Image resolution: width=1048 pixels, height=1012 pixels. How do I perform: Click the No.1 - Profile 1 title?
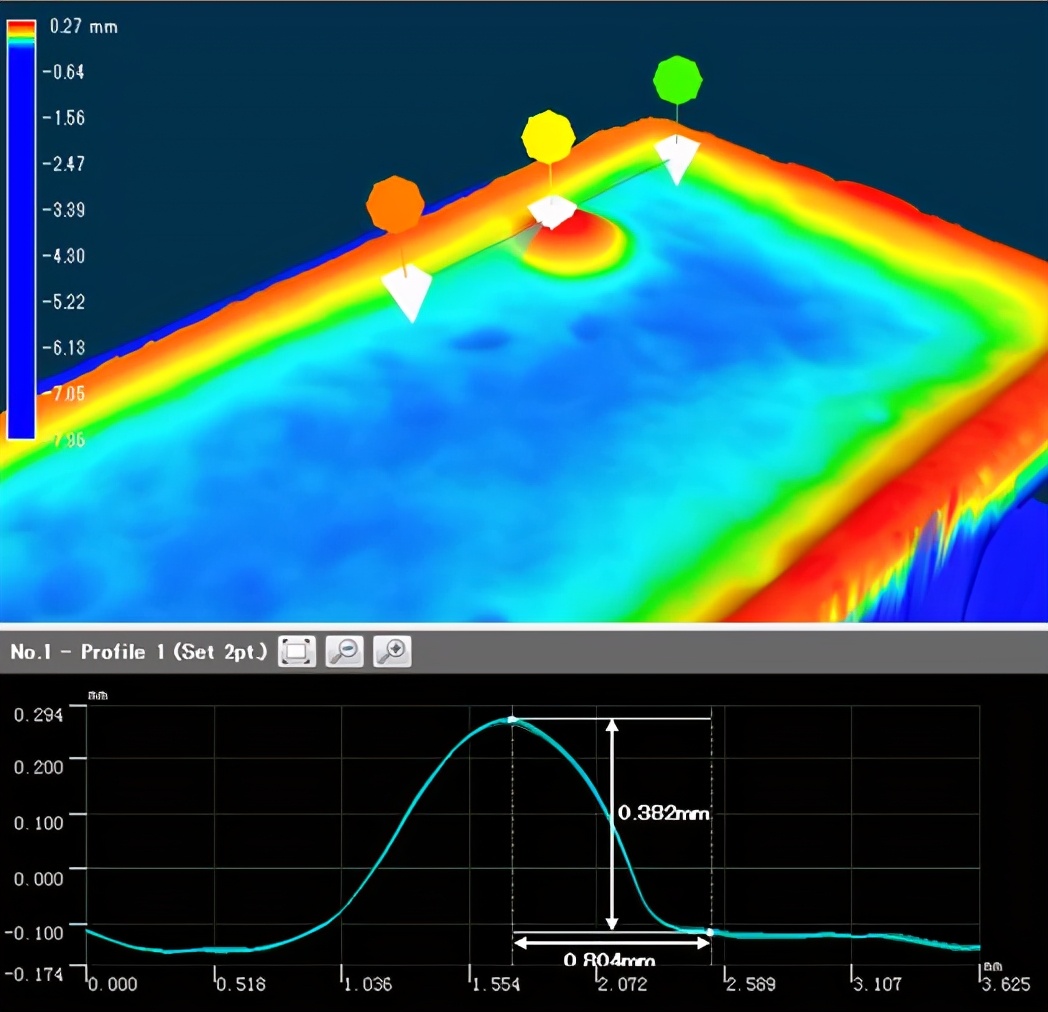pos(138,653)
